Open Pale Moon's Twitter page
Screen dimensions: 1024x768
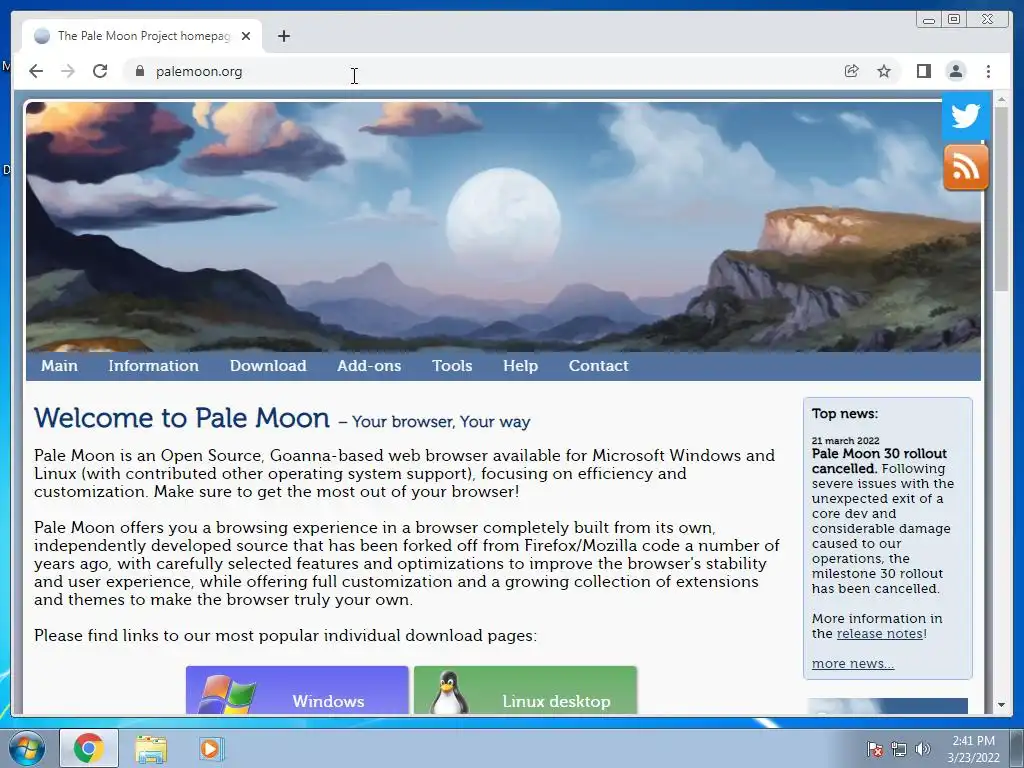click(x=965, y=116)
